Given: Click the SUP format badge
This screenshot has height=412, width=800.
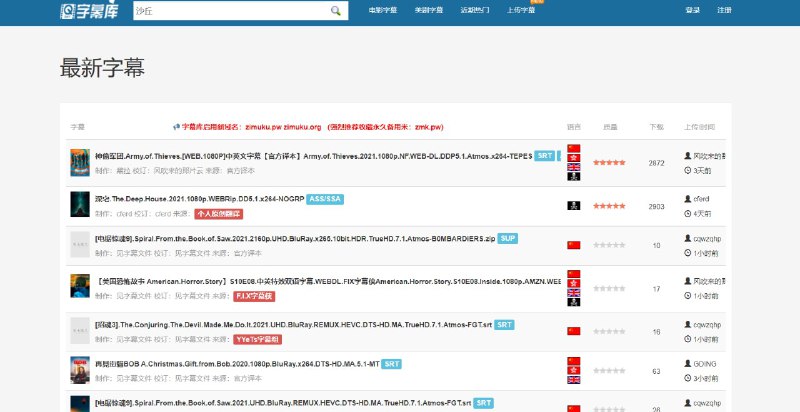Looking at the screenshot, I should click(x=507, y=239).
